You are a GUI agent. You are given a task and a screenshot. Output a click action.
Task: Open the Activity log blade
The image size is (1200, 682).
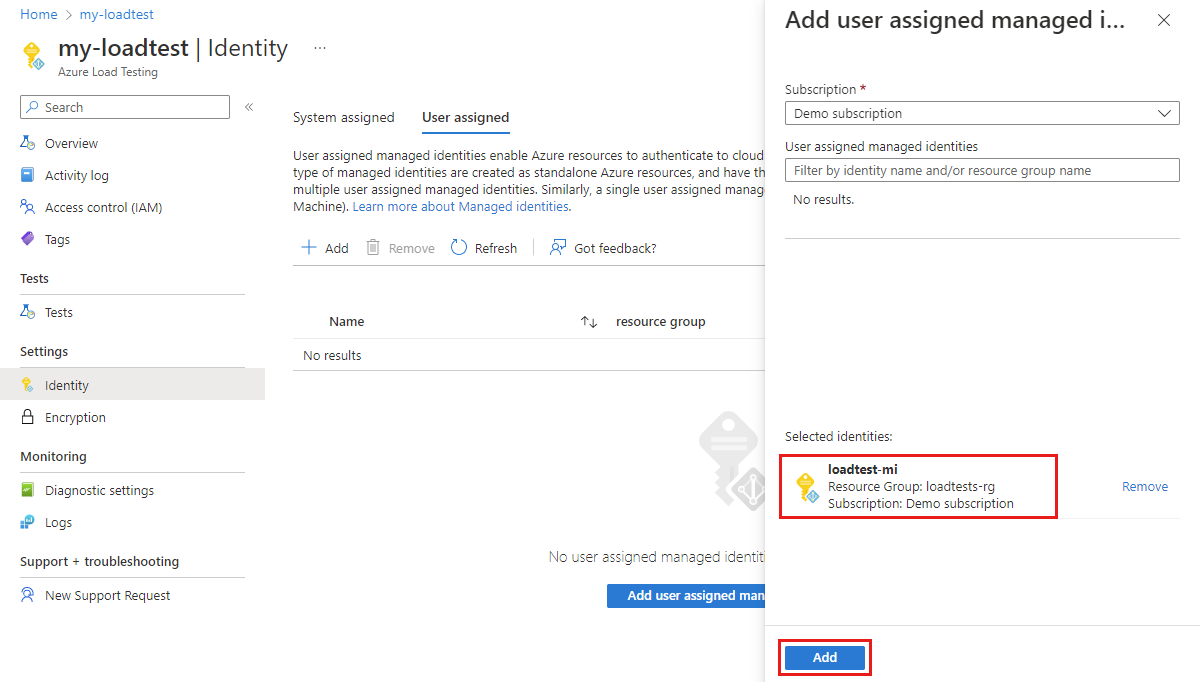[76, 175]
